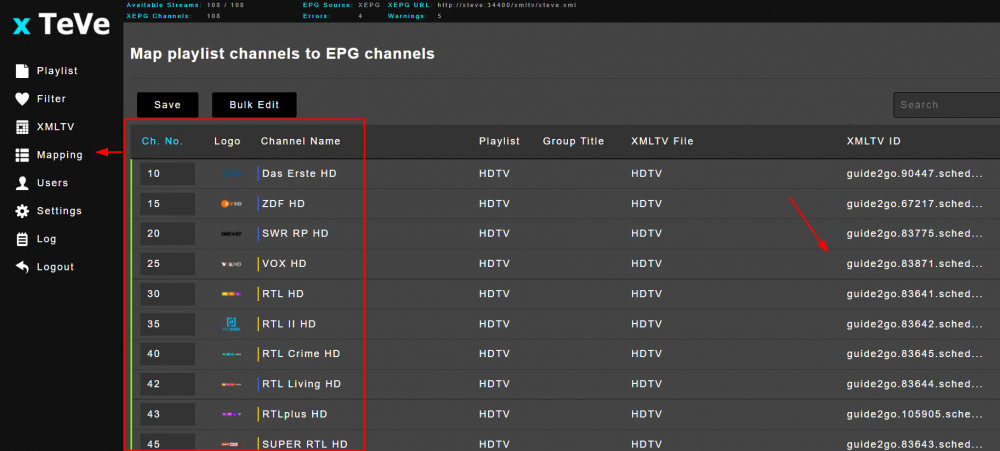
Task: Click the RTL HD channel logo
Action: pyautogui.click(x=232, y=293)
